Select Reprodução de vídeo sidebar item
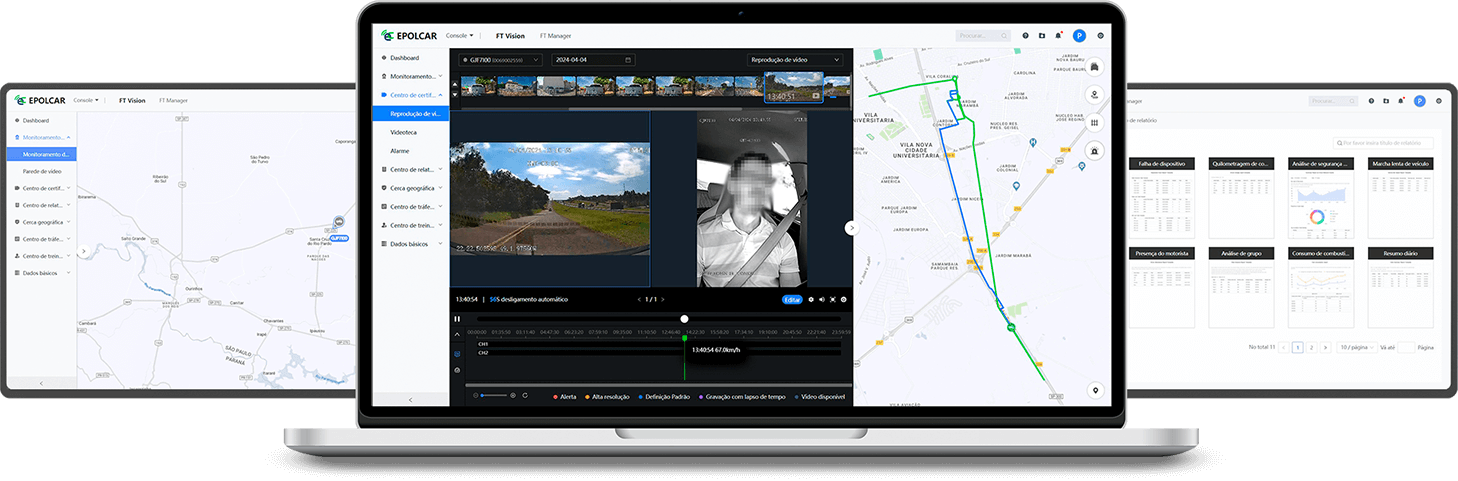 pos(410,113)
